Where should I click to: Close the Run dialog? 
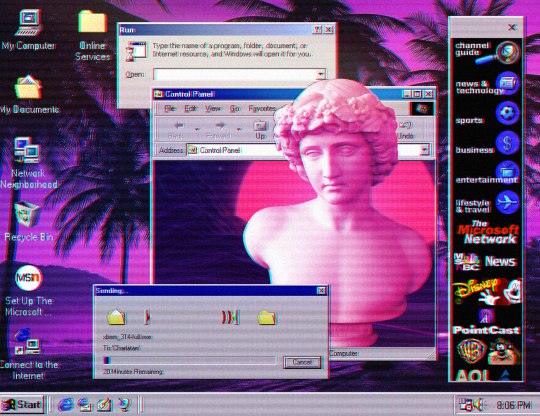(x=329, y=30)
